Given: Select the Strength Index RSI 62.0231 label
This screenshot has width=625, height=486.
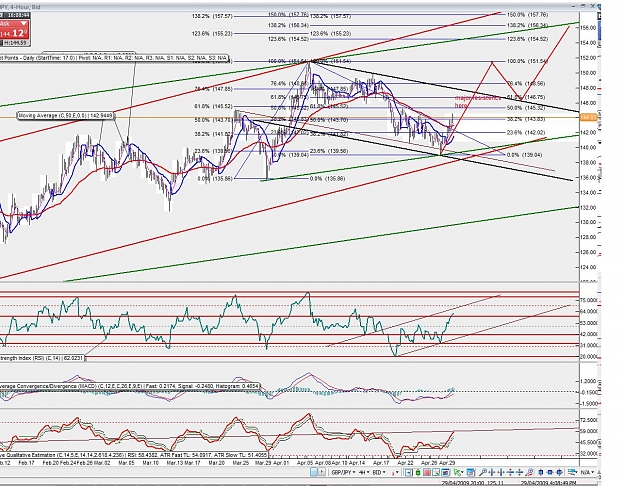Looking at the screenshot, I should pos(42,358).
